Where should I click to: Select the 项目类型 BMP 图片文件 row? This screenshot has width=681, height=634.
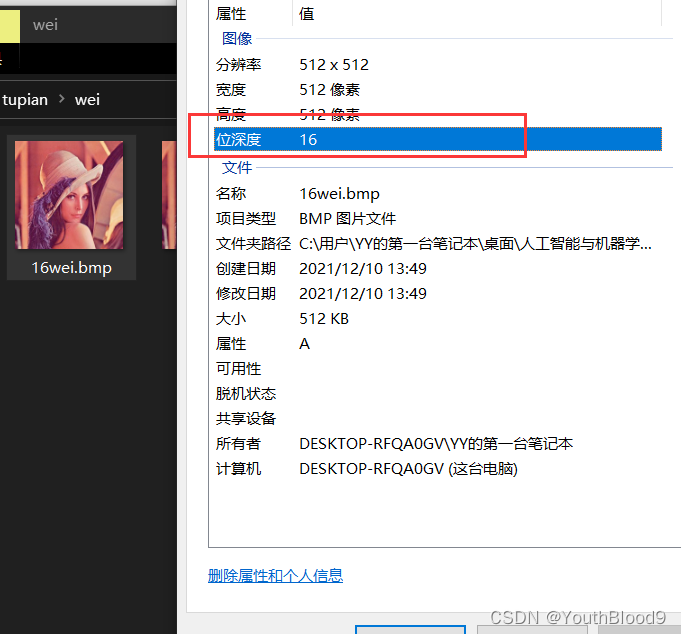[438, 218]
